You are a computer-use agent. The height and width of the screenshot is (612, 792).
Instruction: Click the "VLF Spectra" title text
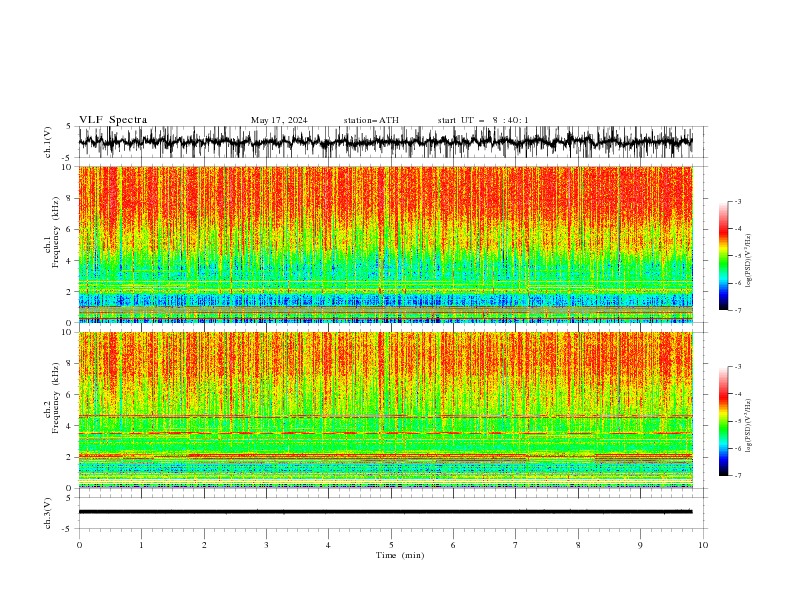point(113,120)
